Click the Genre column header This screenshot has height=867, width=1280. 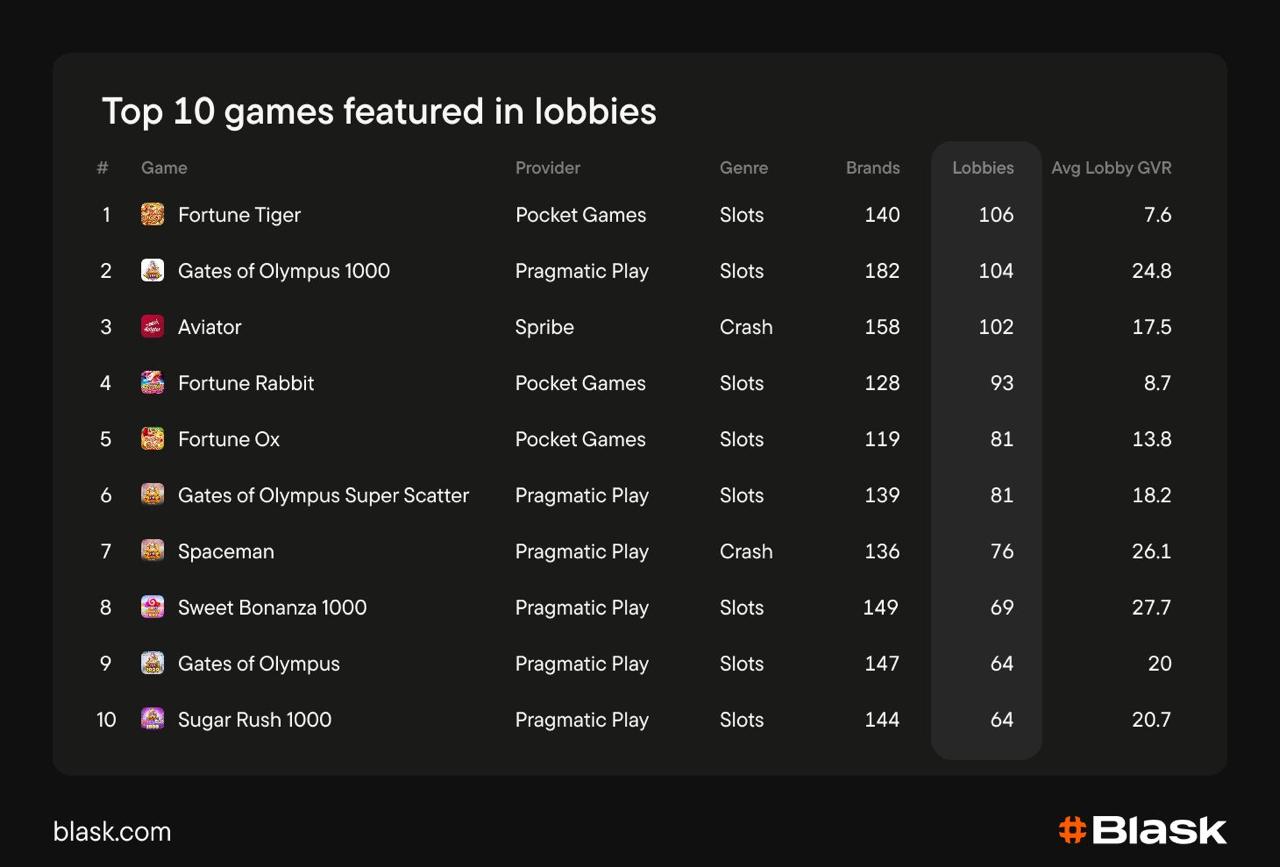pos(743,168)
